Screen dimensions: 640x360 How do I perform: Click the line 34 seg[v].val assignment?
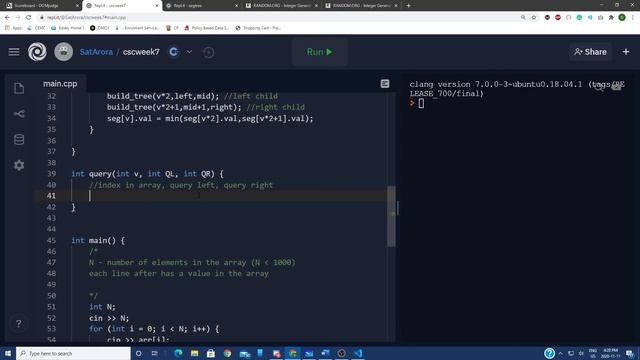pyautogui.click(x=210, y=119)
